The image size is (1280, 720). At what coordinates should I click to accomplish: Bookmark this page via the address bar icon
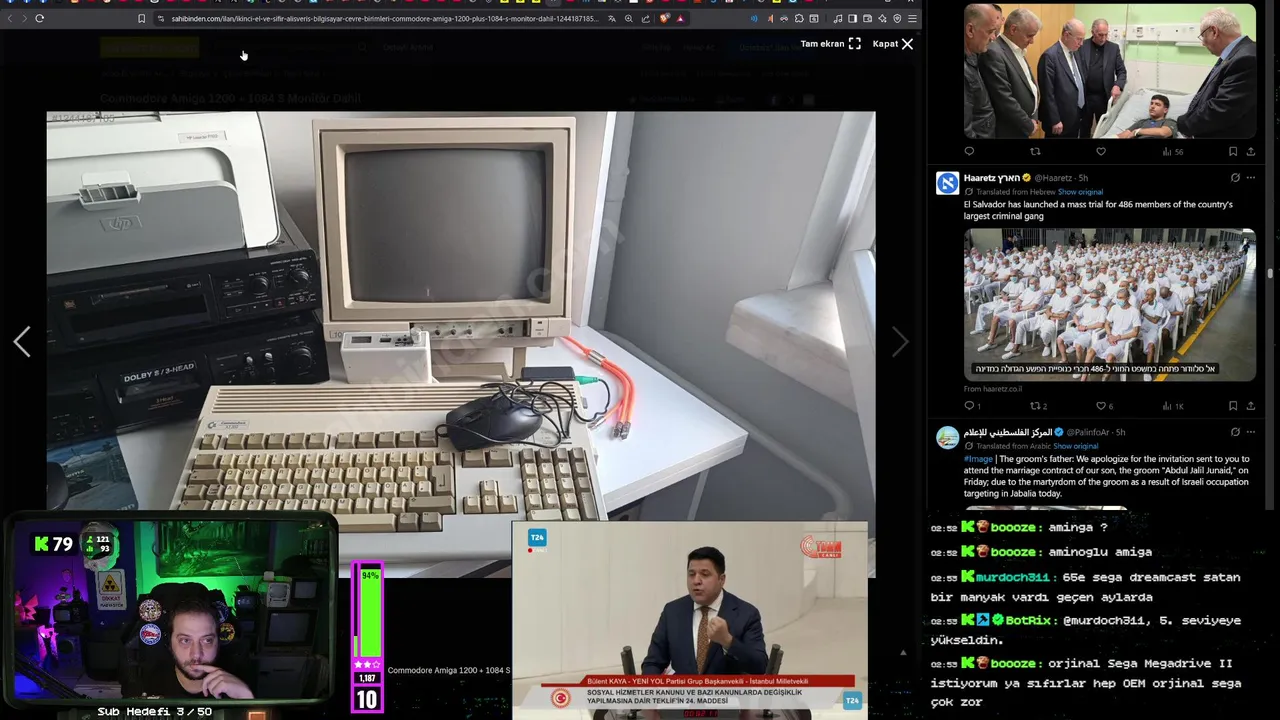[x=141, y=18]
